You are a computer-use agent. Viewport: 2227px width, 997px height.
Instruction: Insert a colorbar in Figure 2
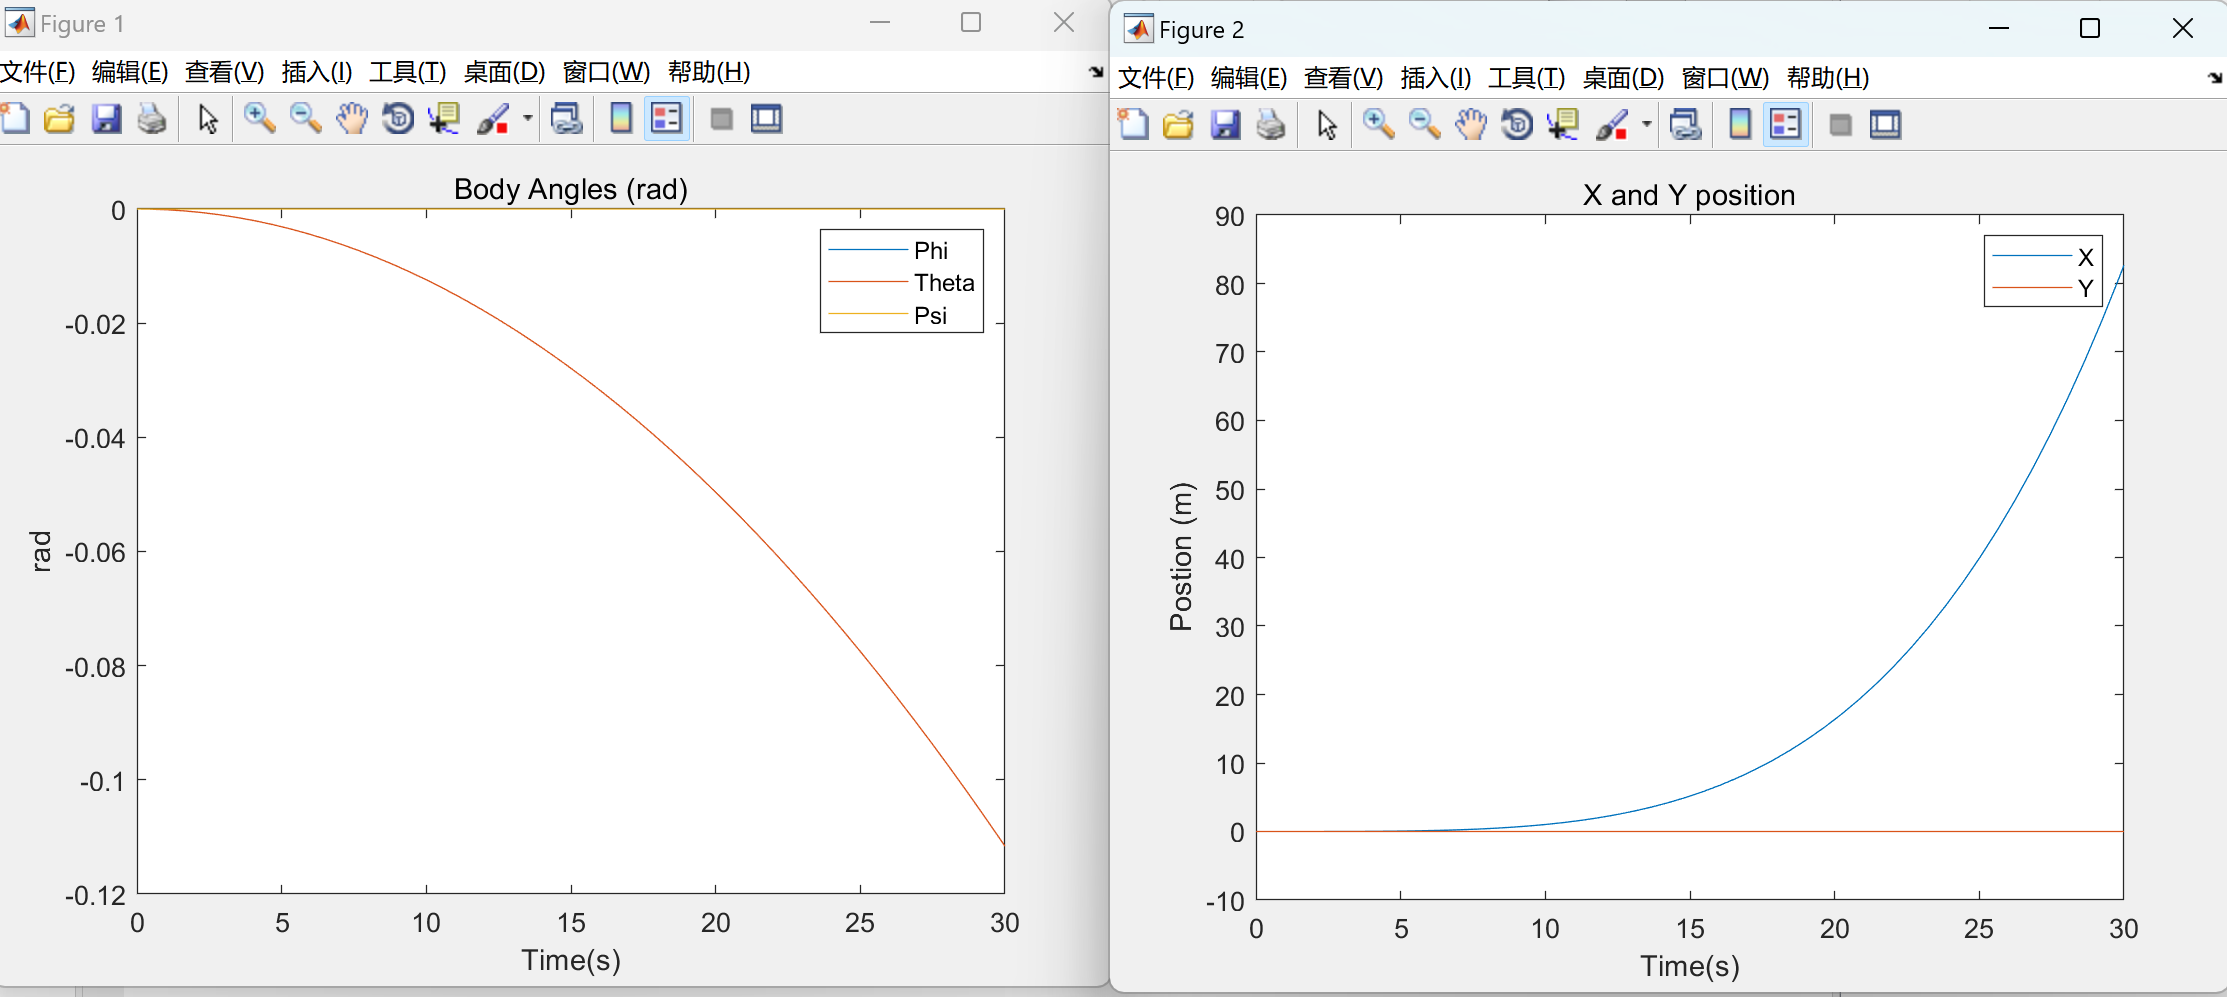pyautogui.click(x=1739, y=124)
